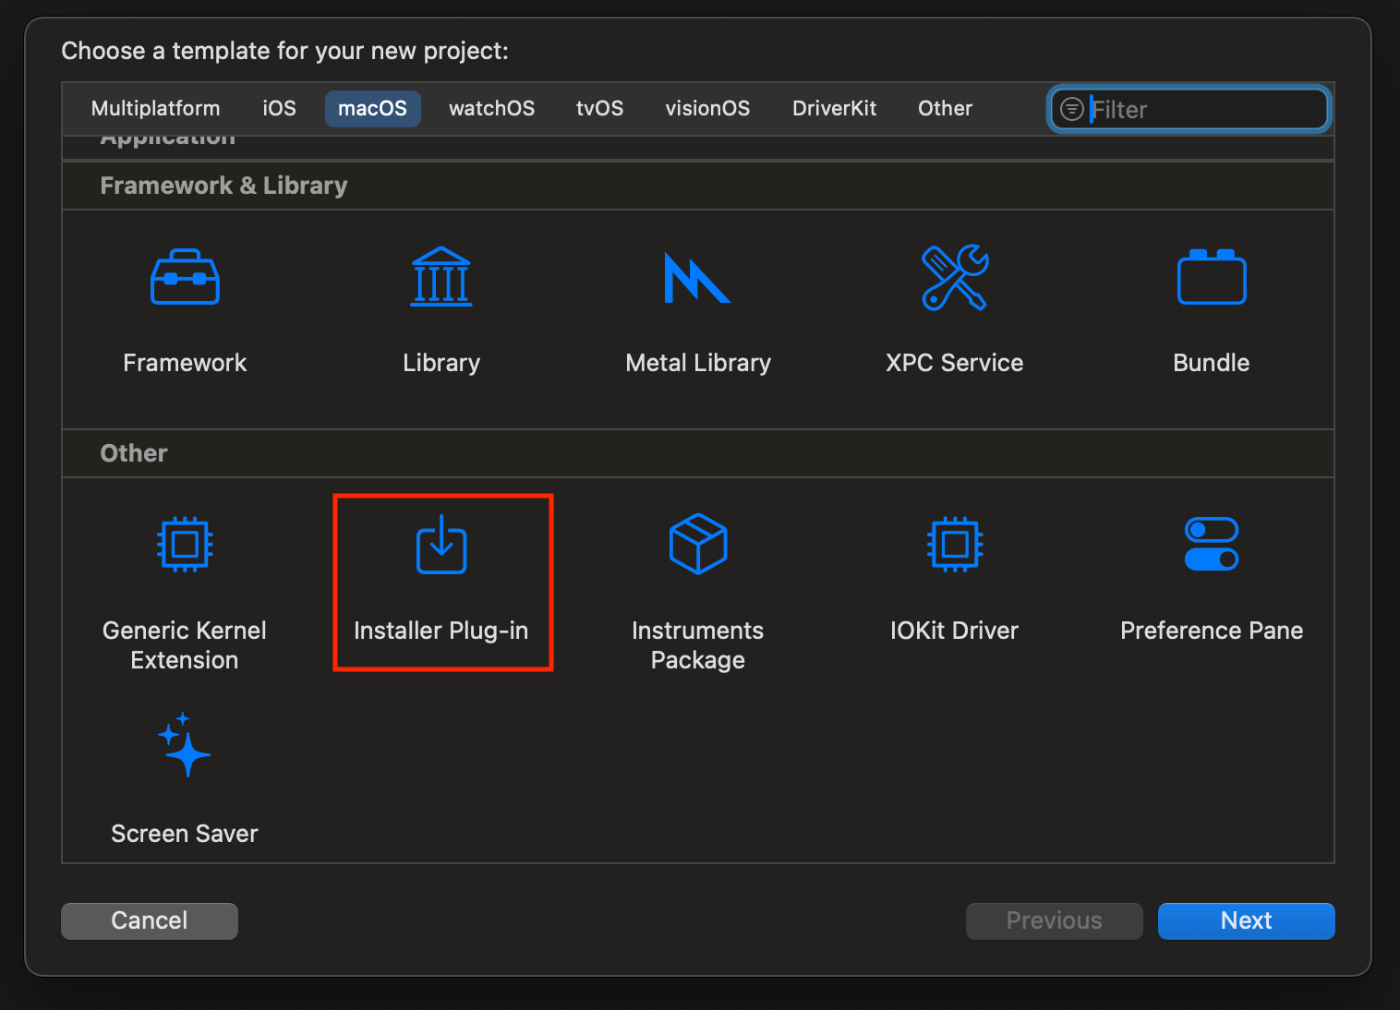Switch to the iOS tab
Screen dimensions: 1400x1010
tap(279, 108)
